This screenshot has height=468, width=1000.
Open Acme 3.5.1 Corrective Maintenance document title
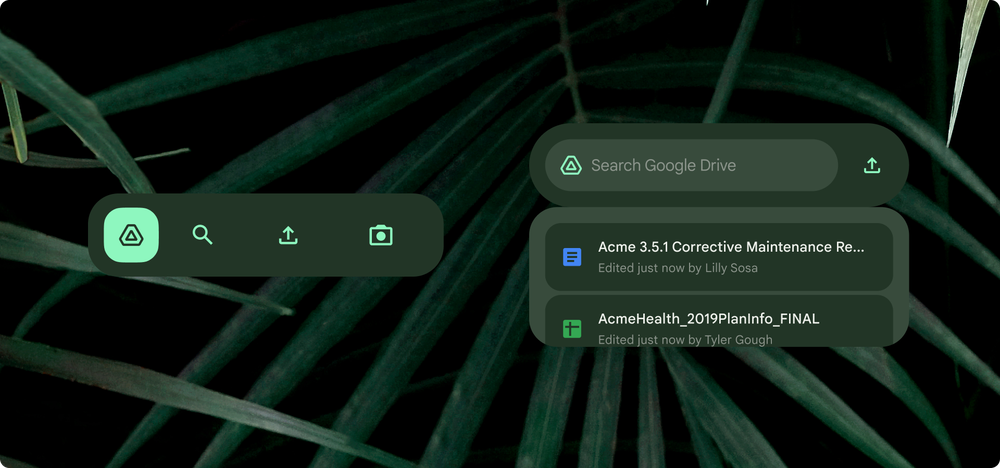[x=730, y=247]
